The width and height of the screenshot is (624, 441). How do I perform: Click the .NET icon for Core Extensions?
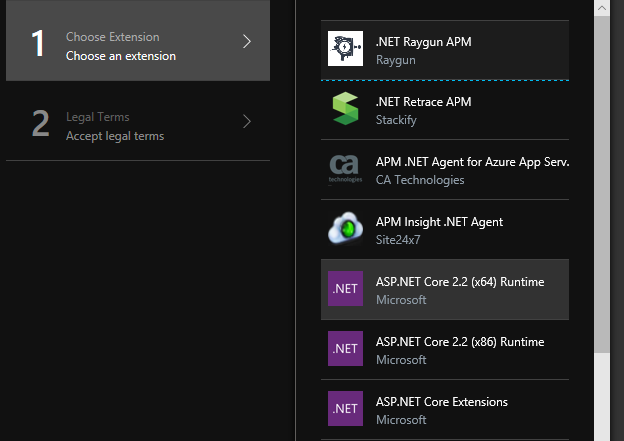click(345, 409)
